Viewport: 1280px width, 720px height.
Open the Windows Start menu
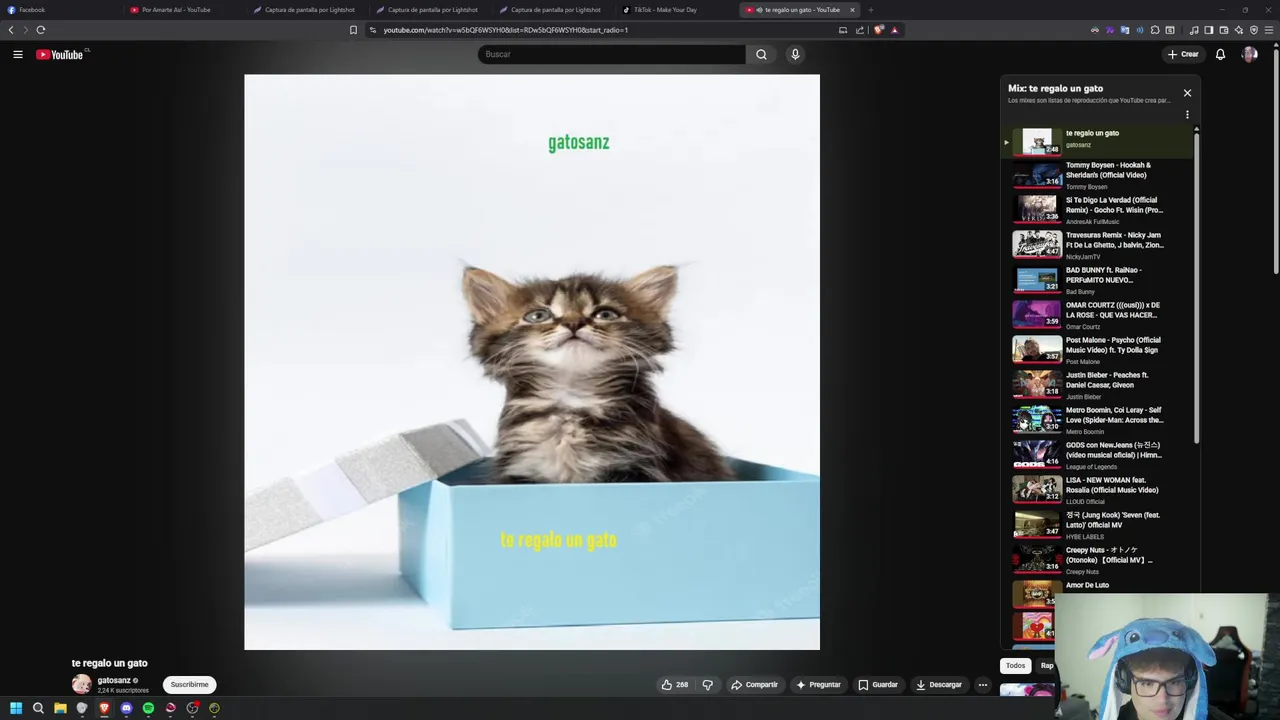point(16,708)
